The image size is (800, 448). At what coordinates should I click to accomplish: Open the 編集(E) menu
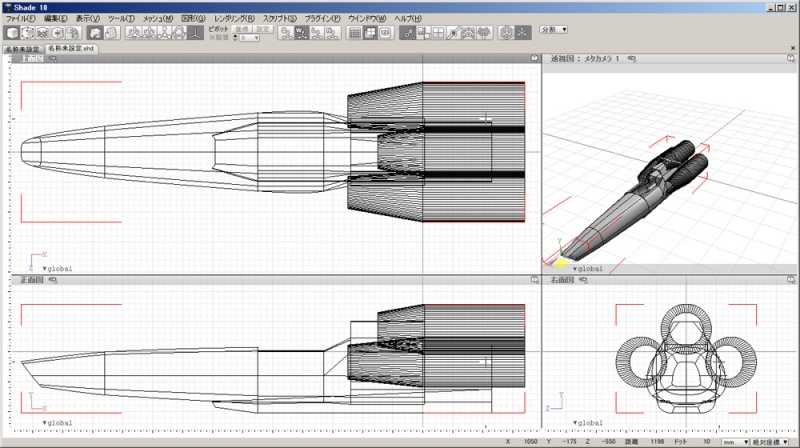56,18
